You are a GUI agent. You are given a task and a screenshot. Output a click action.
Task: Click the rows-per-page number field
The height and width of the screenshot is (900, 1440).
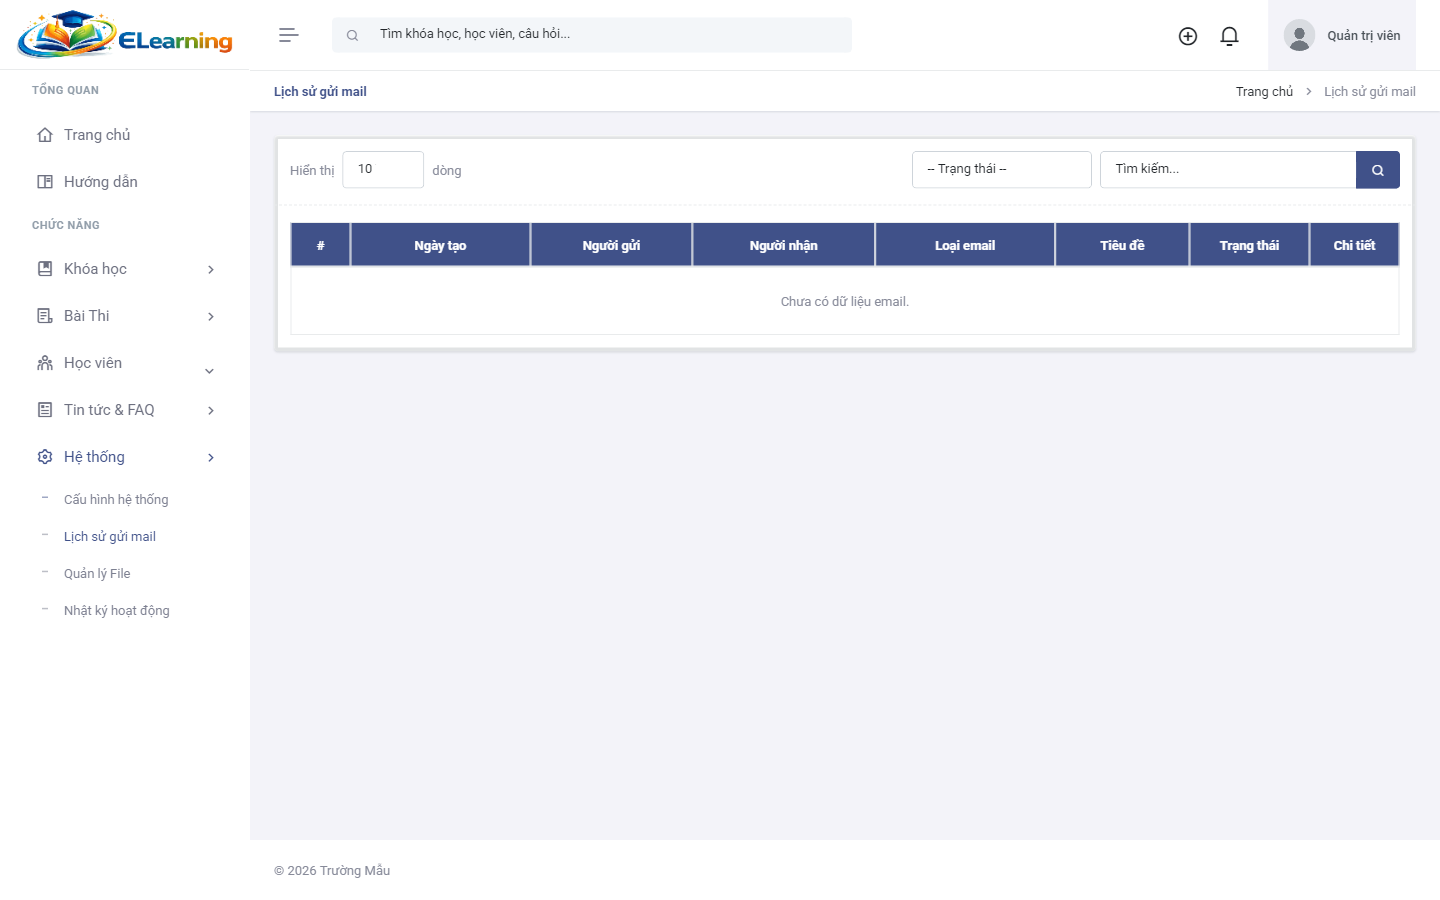click(x=383, y=170)
